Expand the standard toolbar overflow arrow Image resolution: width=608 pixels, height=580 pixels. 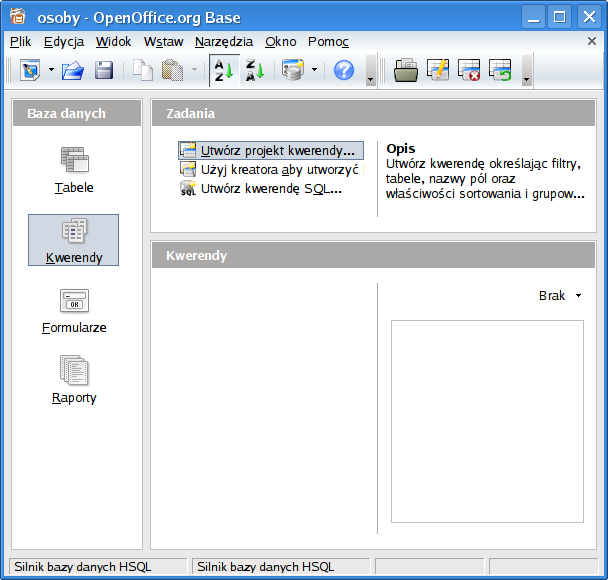click(x=371, y=71)
